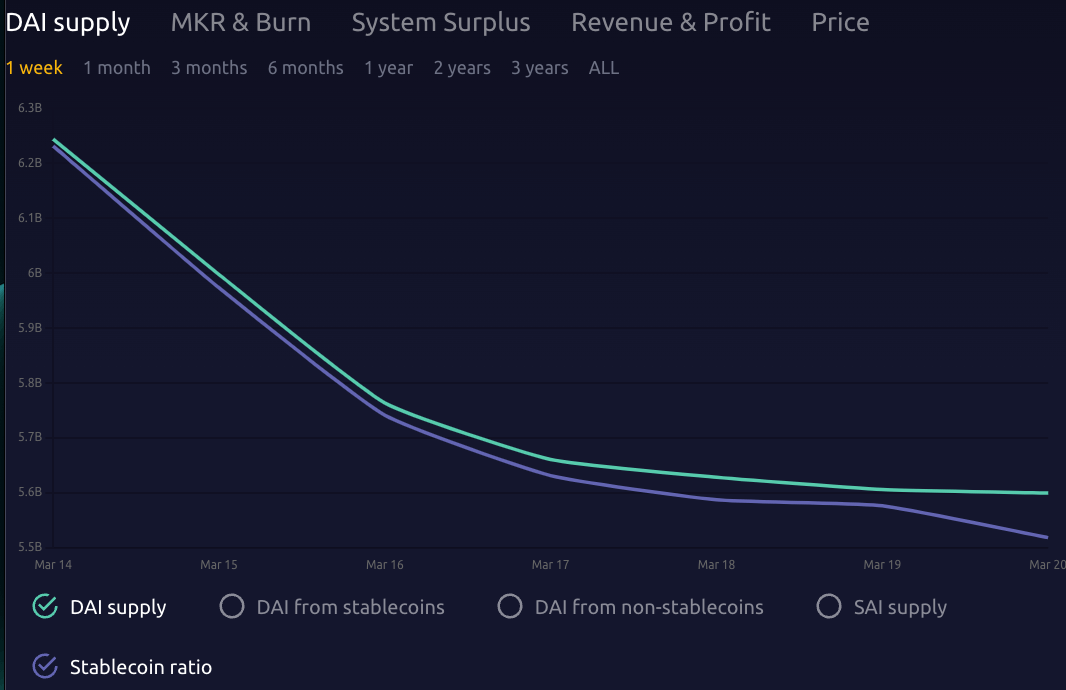This screenshot has height=690, width=1066.
Task: Open the System Surplus tab
Action: pyautogui.click(x=441, y=22)
